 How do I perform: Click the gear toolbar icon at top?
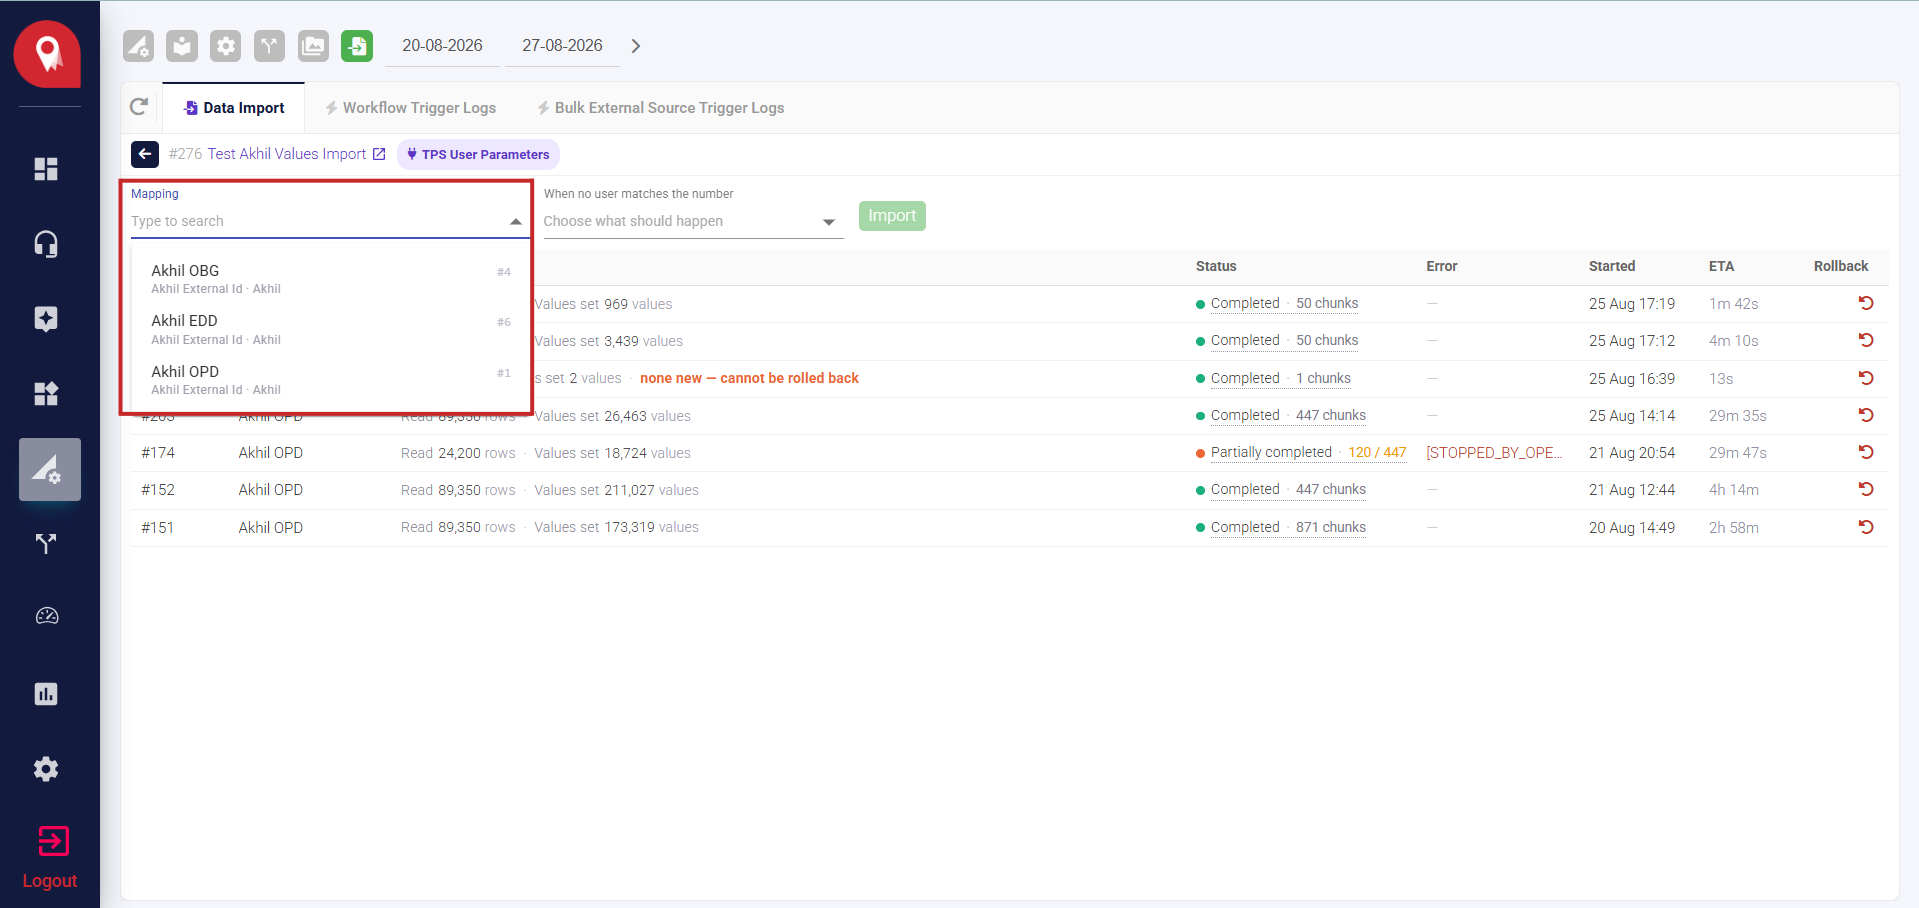point(226,46)
